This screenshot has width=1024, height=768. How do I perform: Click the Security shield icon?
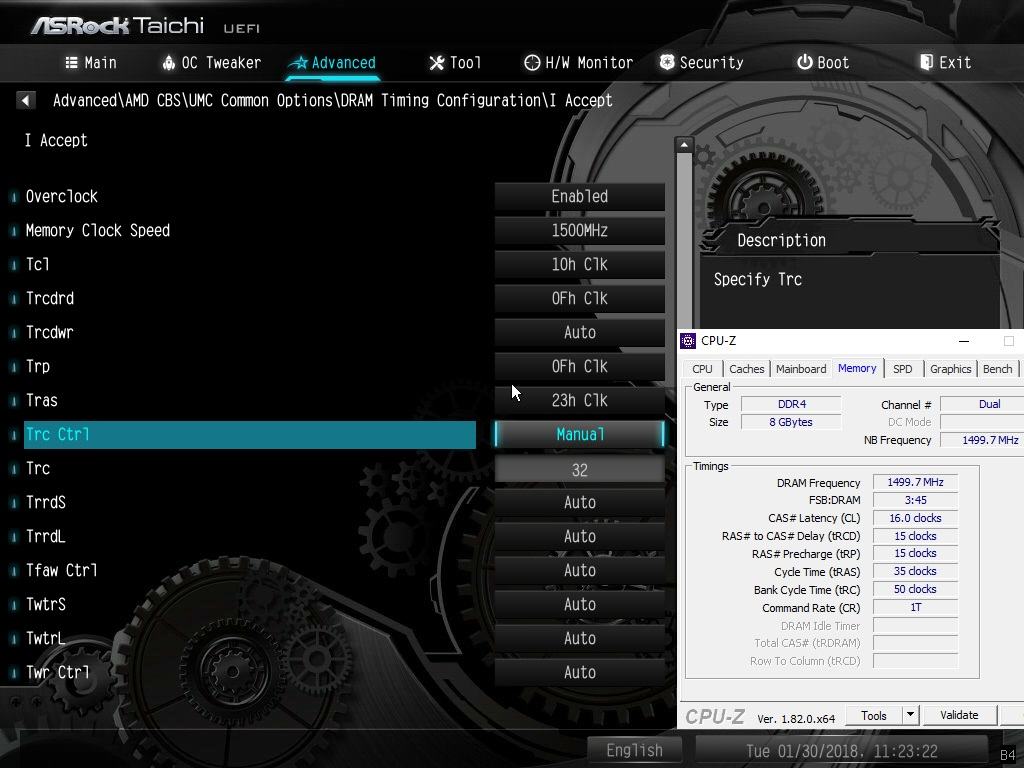[x=667, y=63]
